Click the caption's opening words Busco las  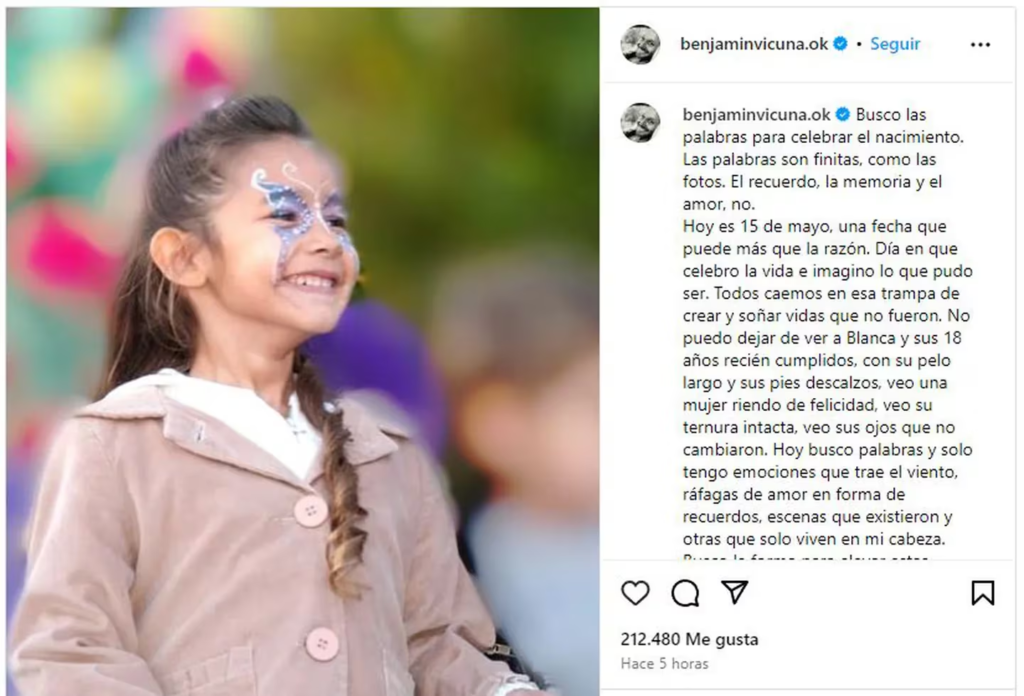[891, 114]
